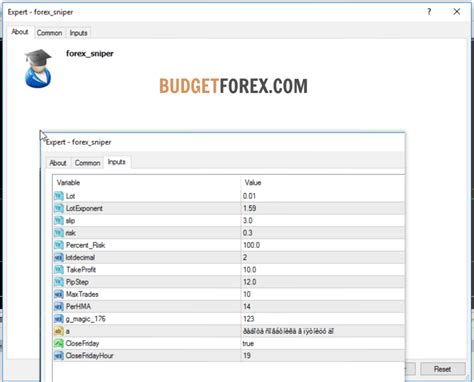This screenshot has width=474, height=382.
Task: Click the lotdecimal integer type icon
Action: [59, 257]
